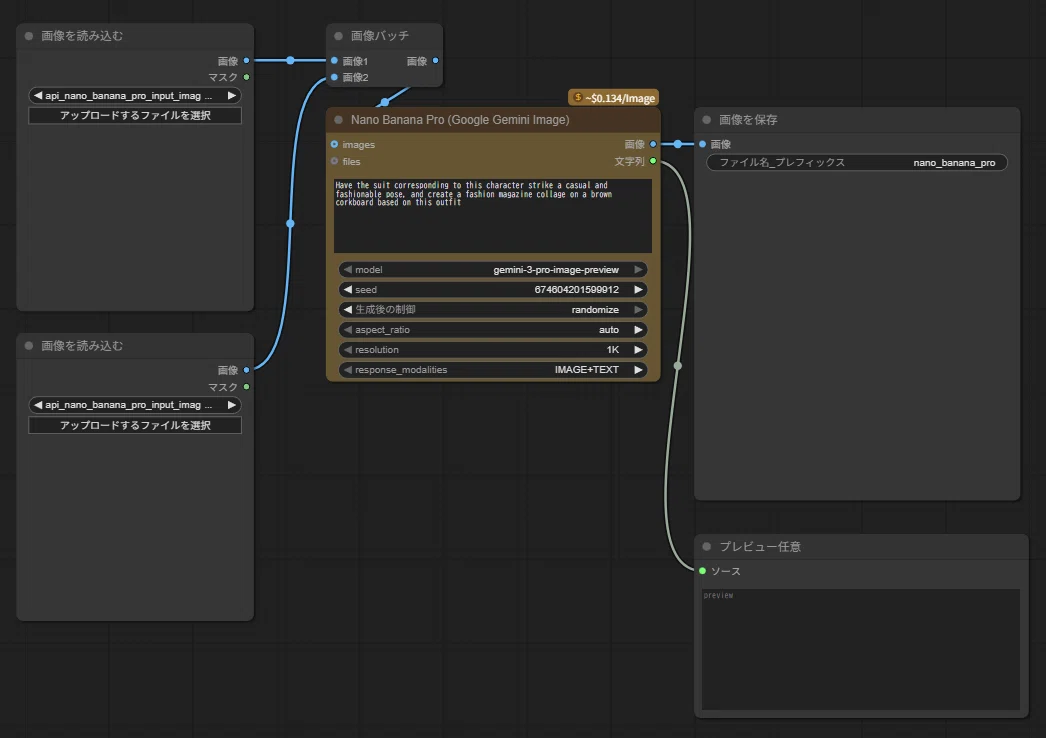This screenshot has width=1046, height=738.
Task: Open the model gemini-3-pro-image-preview dropdown
Action: (x=493, y=270)
